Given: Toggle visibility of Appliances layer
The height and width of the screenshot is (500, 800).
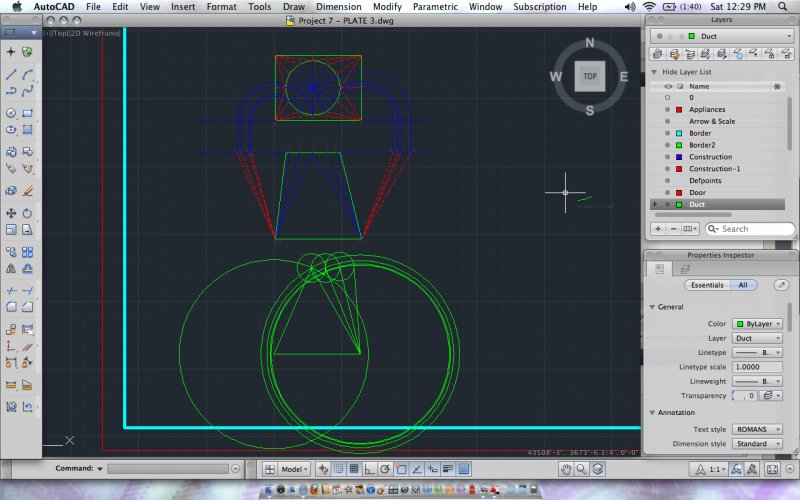Looking at the screenshot, I should pyautogui.click(x=667, y=109).
